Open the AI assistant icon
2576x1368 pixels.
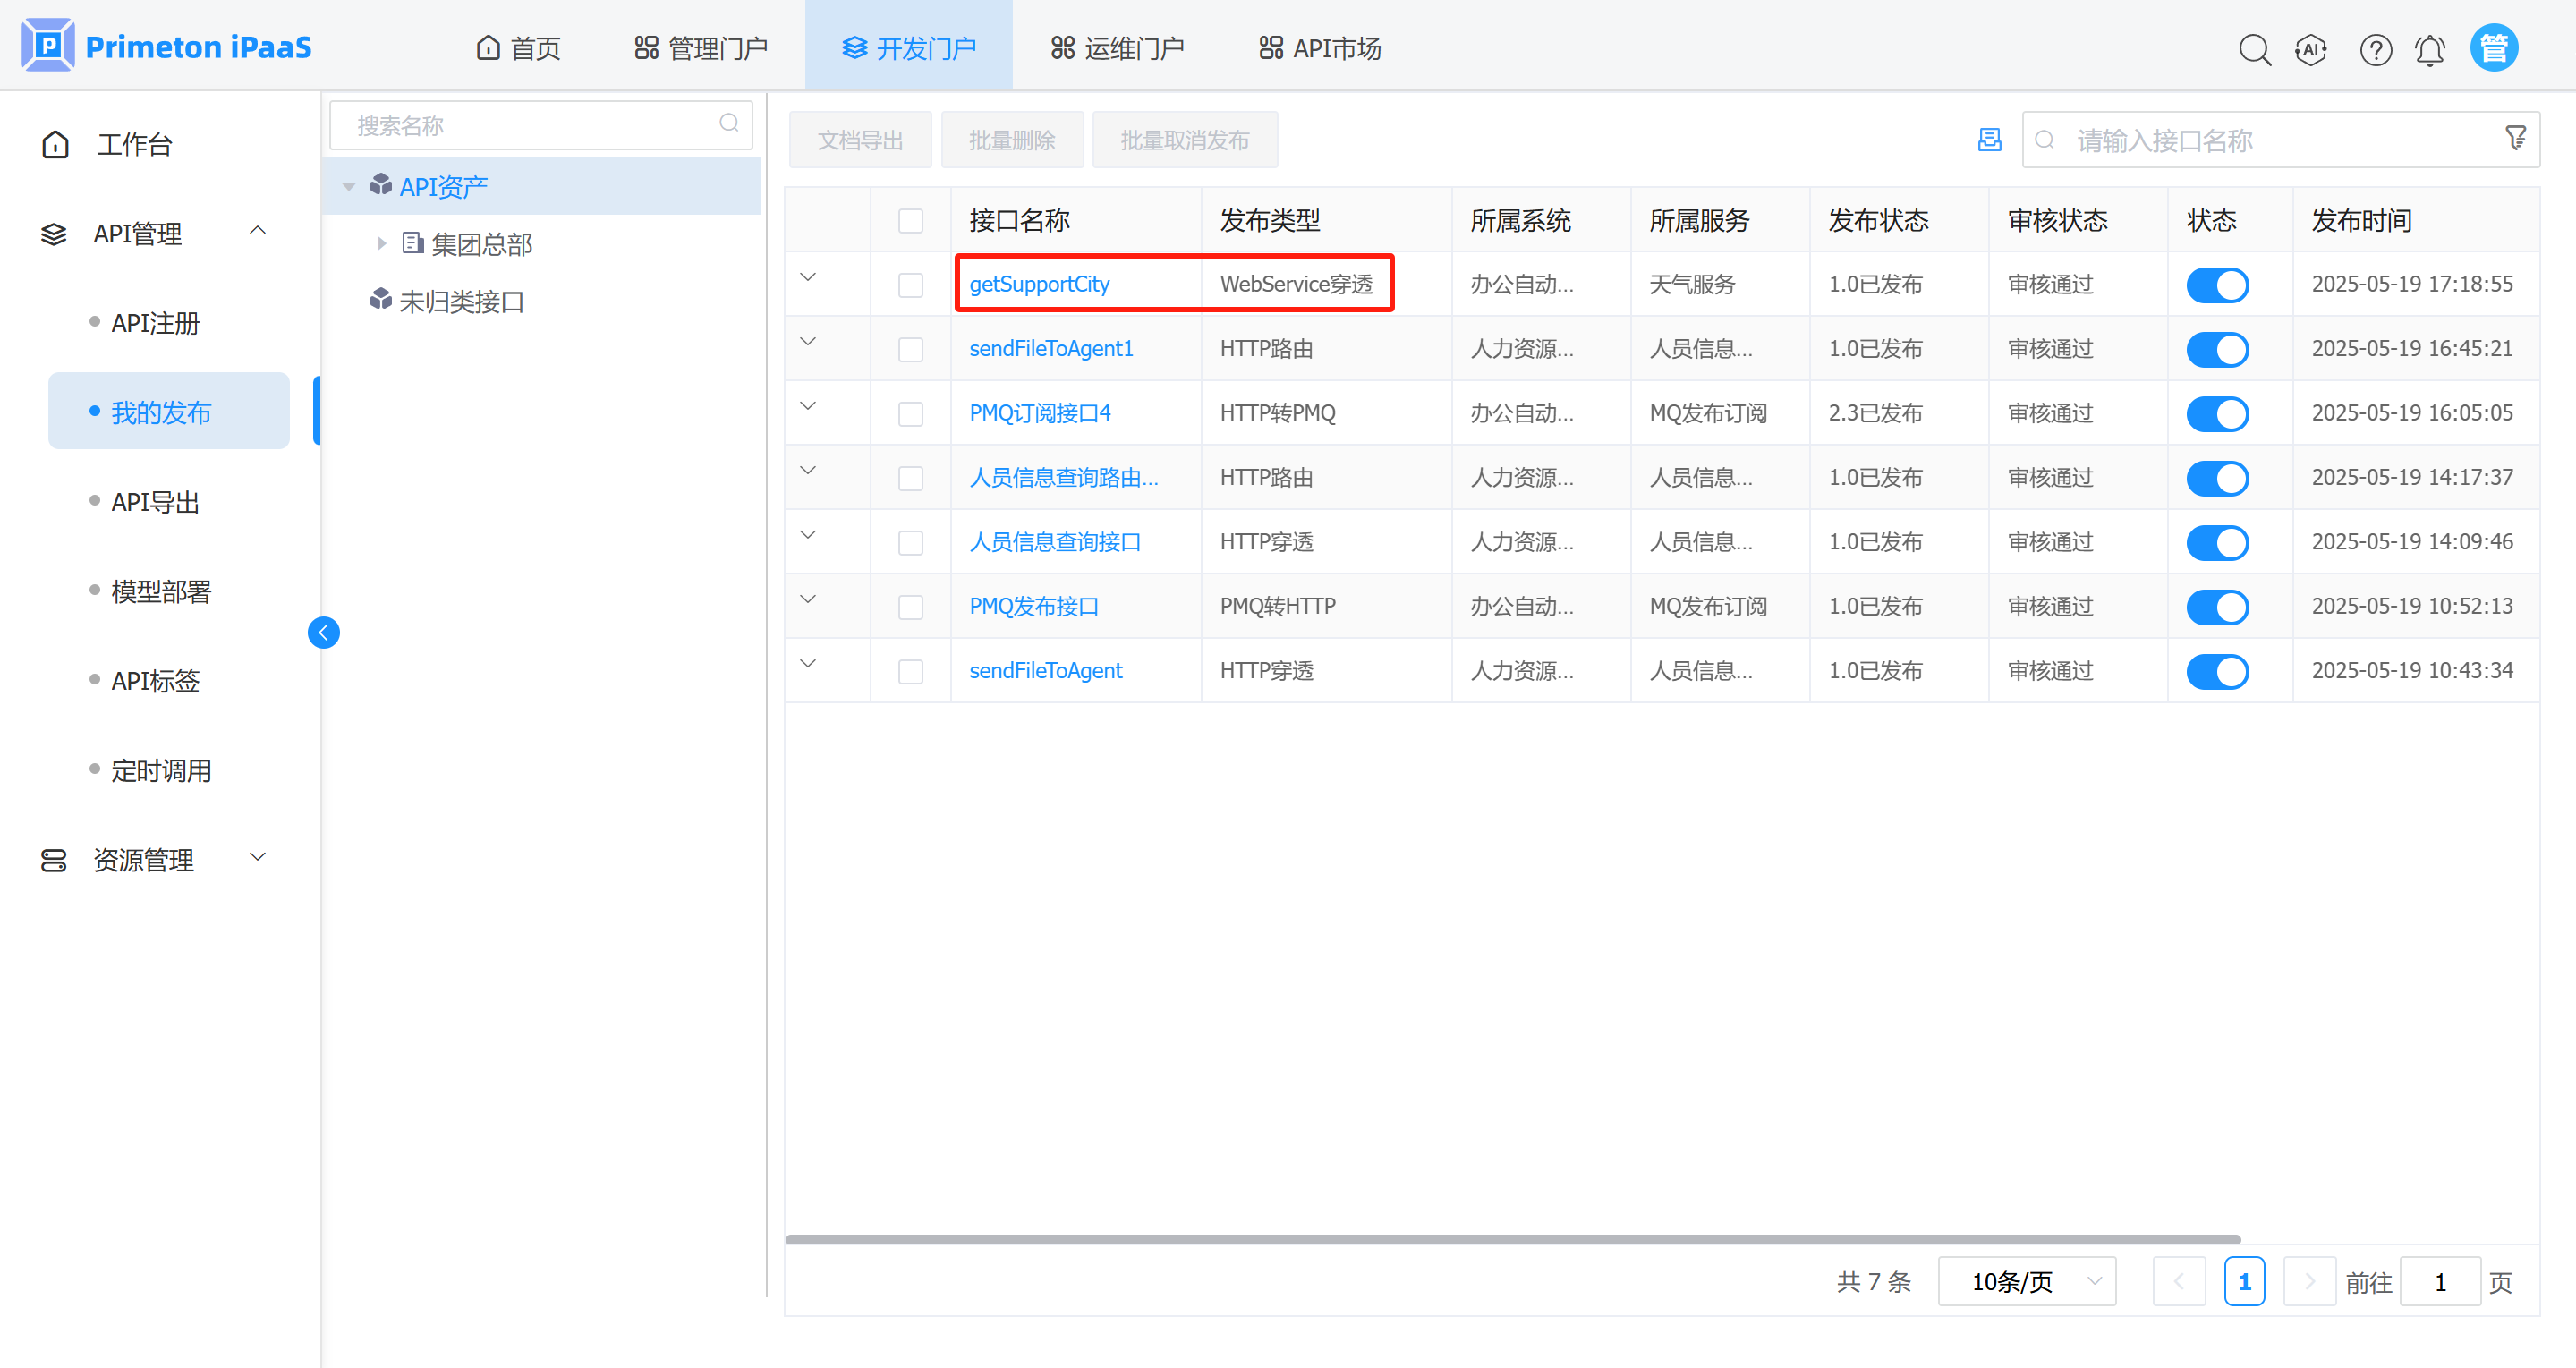[2311, 49]
